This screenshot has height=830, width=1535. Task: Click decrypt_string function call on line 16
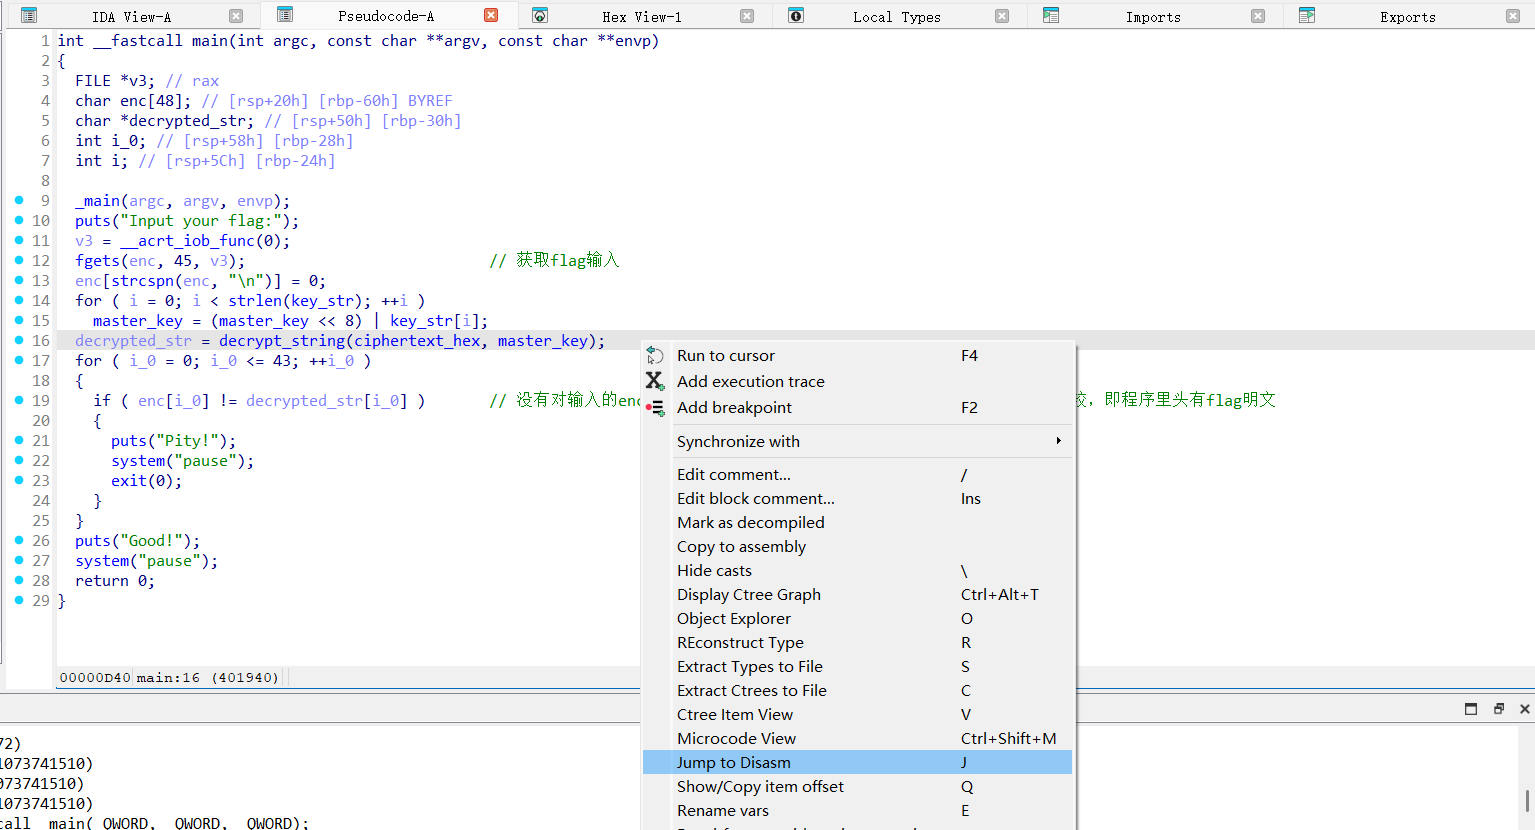(x=282, y=341)
